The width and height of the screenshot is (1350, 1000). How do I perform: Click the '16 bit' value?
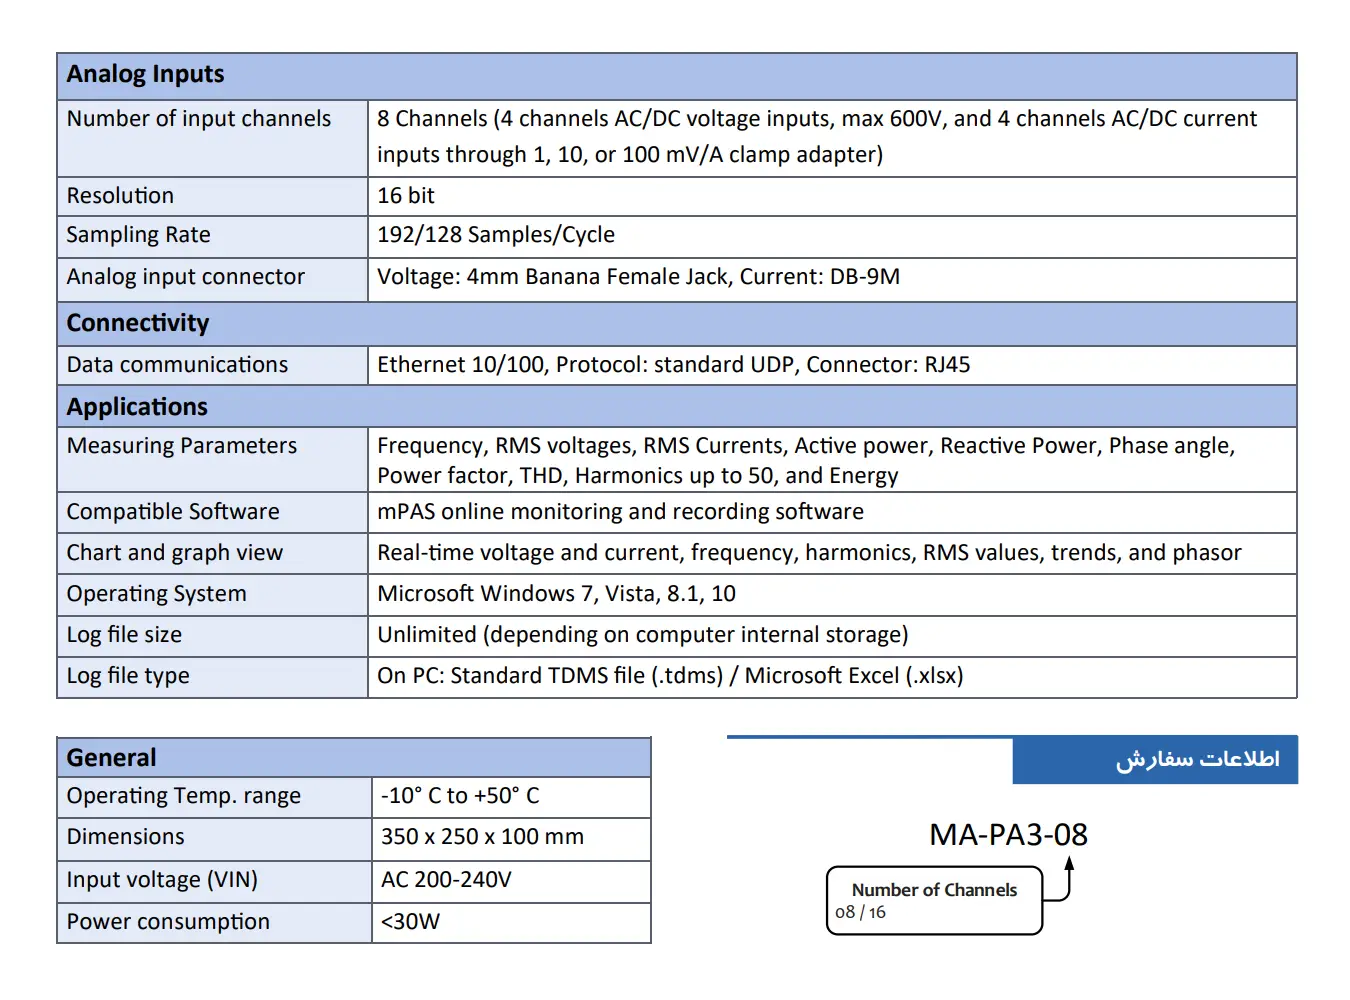click(x=406, y=196)
